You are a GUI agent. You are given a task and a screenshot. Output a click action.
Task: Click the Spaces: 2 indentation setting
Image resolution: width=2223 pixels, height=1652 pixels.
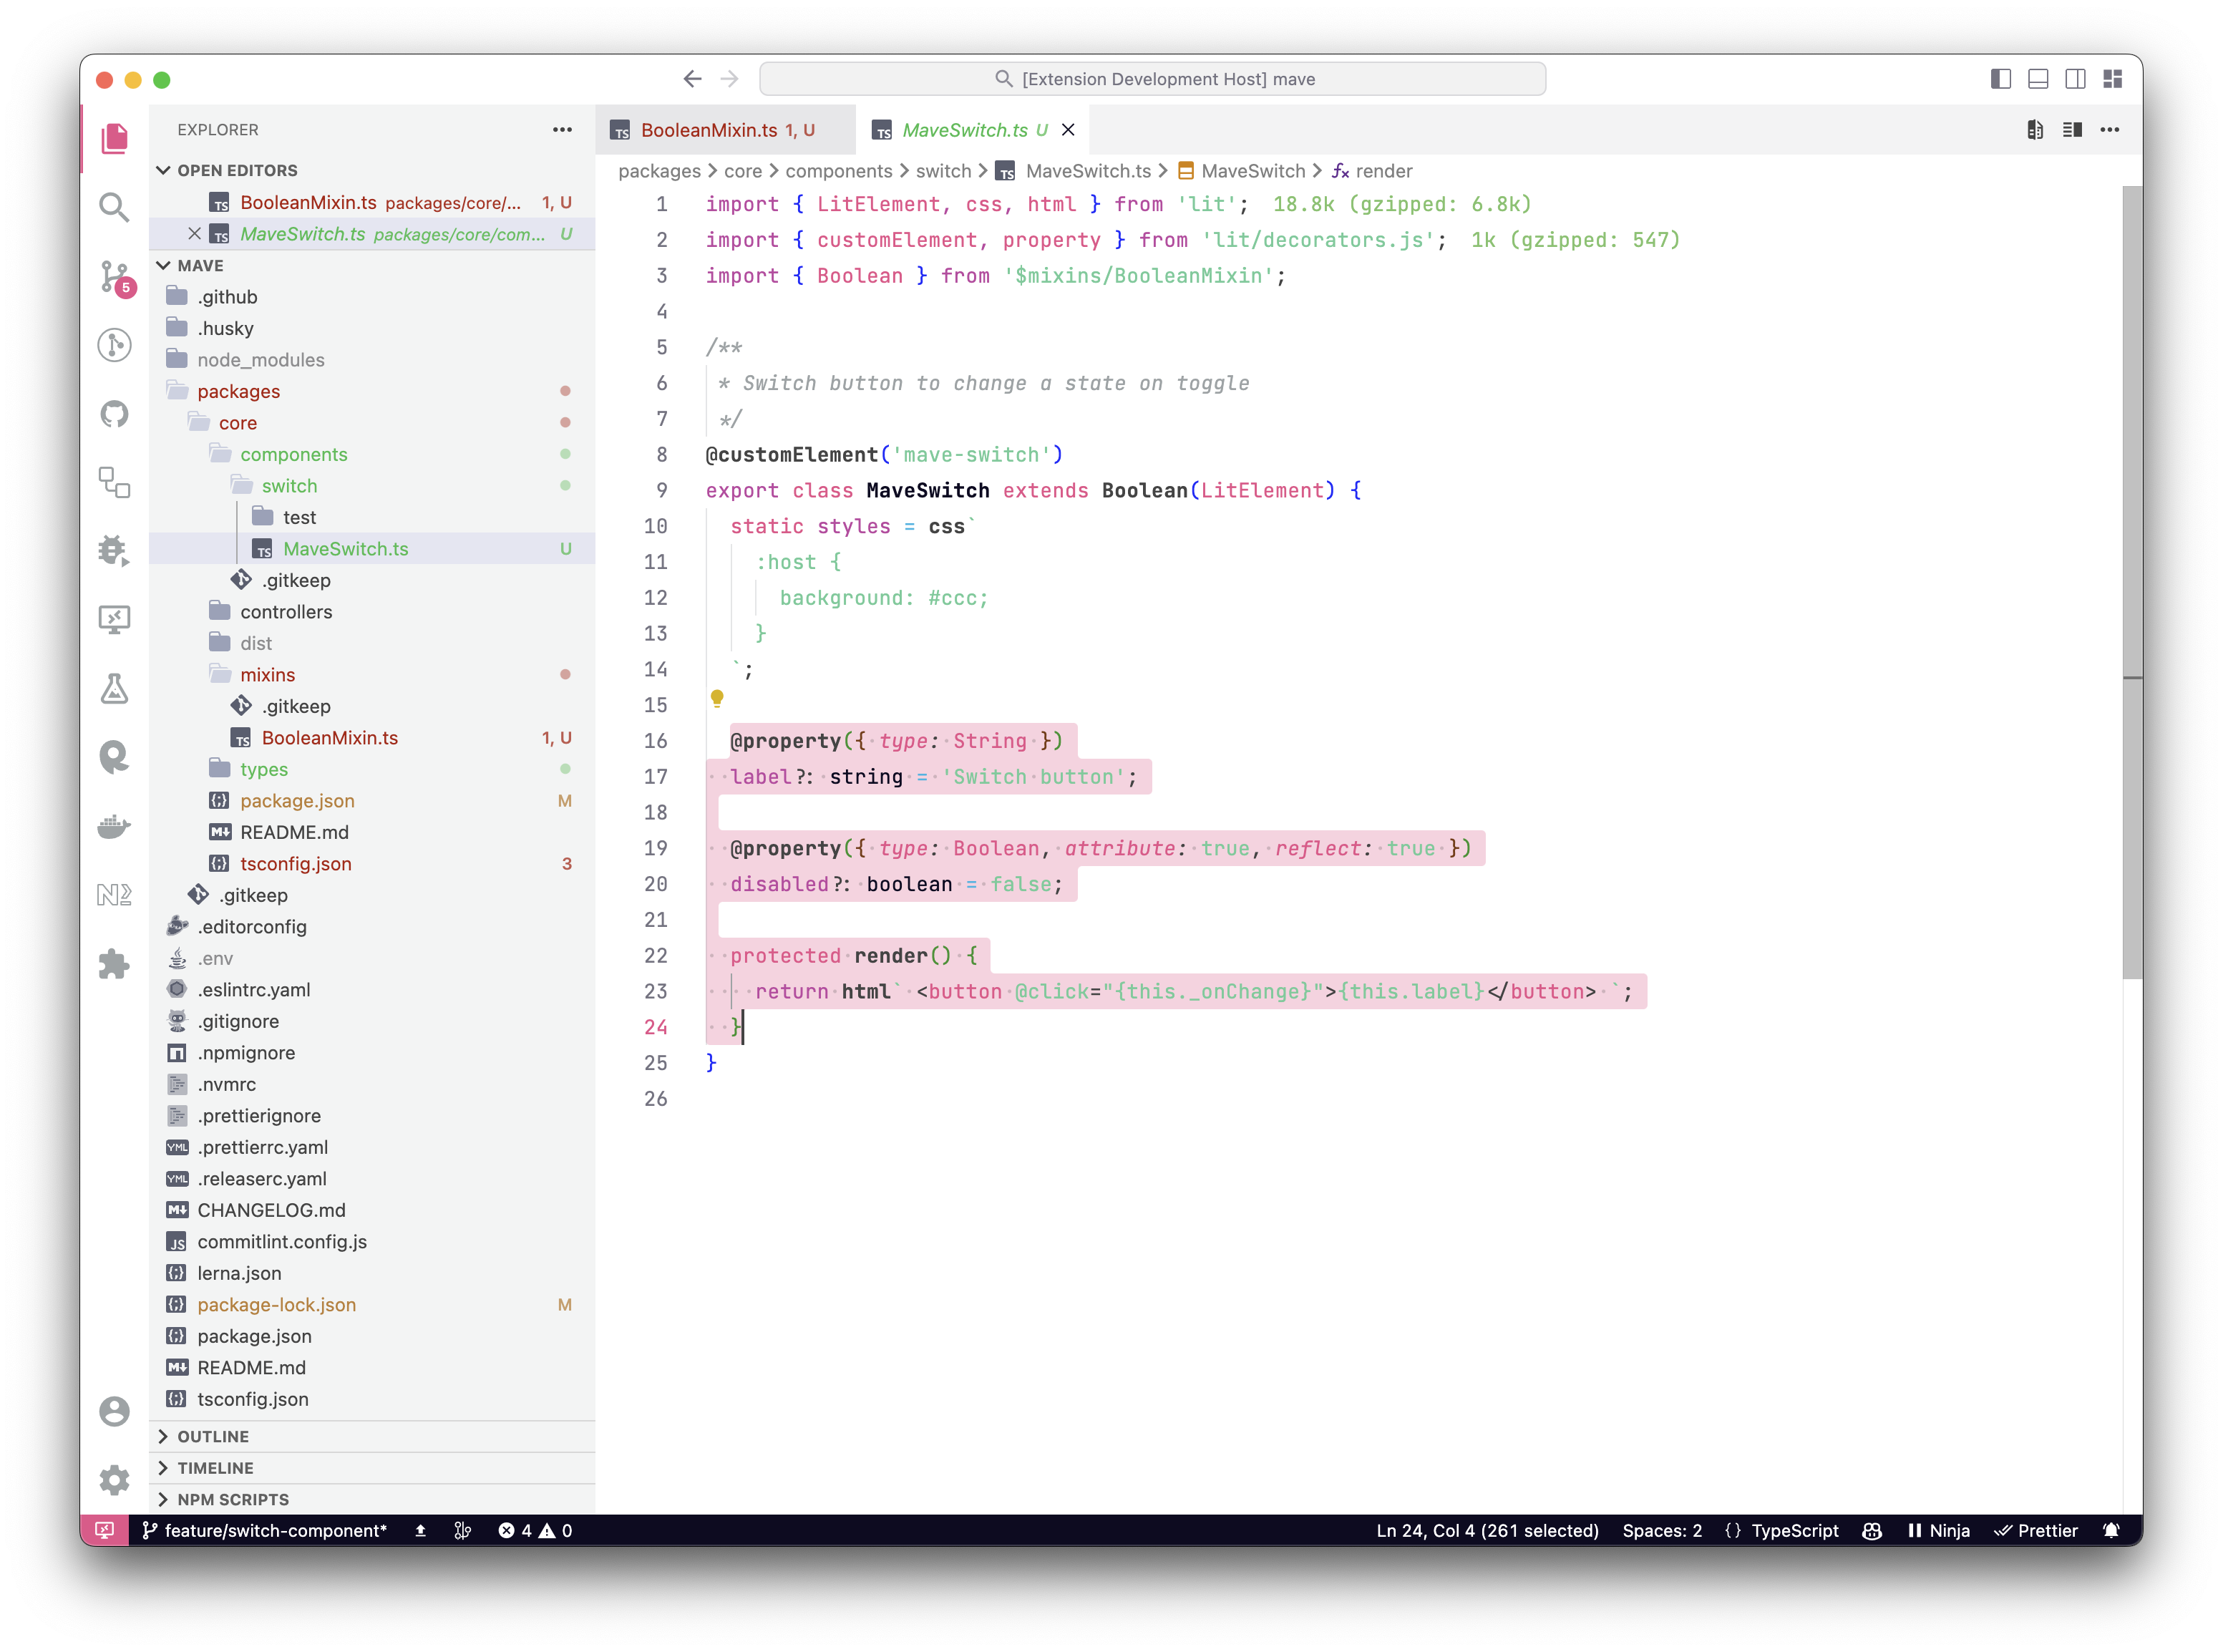pos(1662,1530)
